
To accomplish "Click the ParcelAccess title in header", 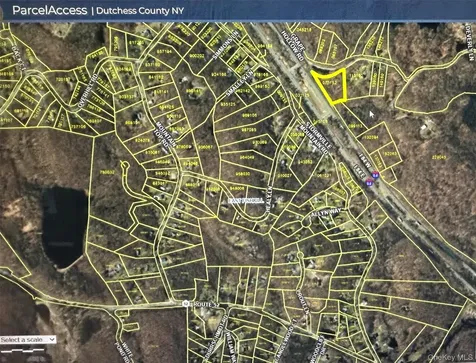I will [x=50, y=10].
